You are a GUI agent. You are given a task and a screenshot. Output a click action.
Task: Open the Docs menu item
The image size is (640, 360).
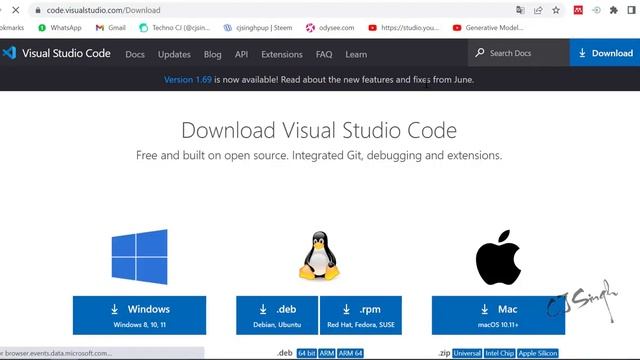(x=135, y=54)
